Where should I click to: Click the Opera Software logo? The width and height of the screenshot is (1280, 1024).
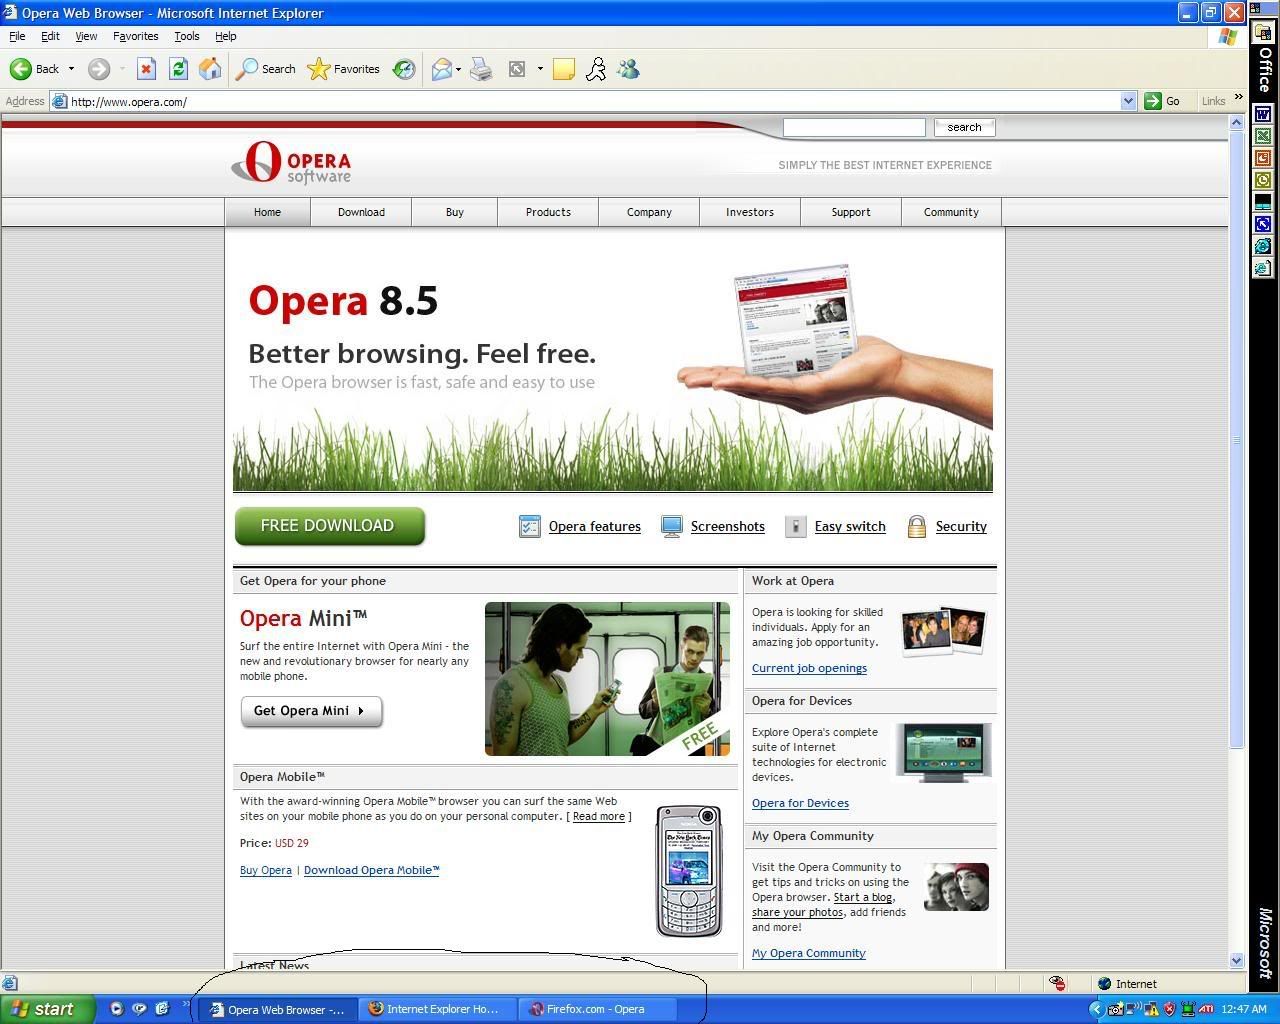click(x=291, y=162)
